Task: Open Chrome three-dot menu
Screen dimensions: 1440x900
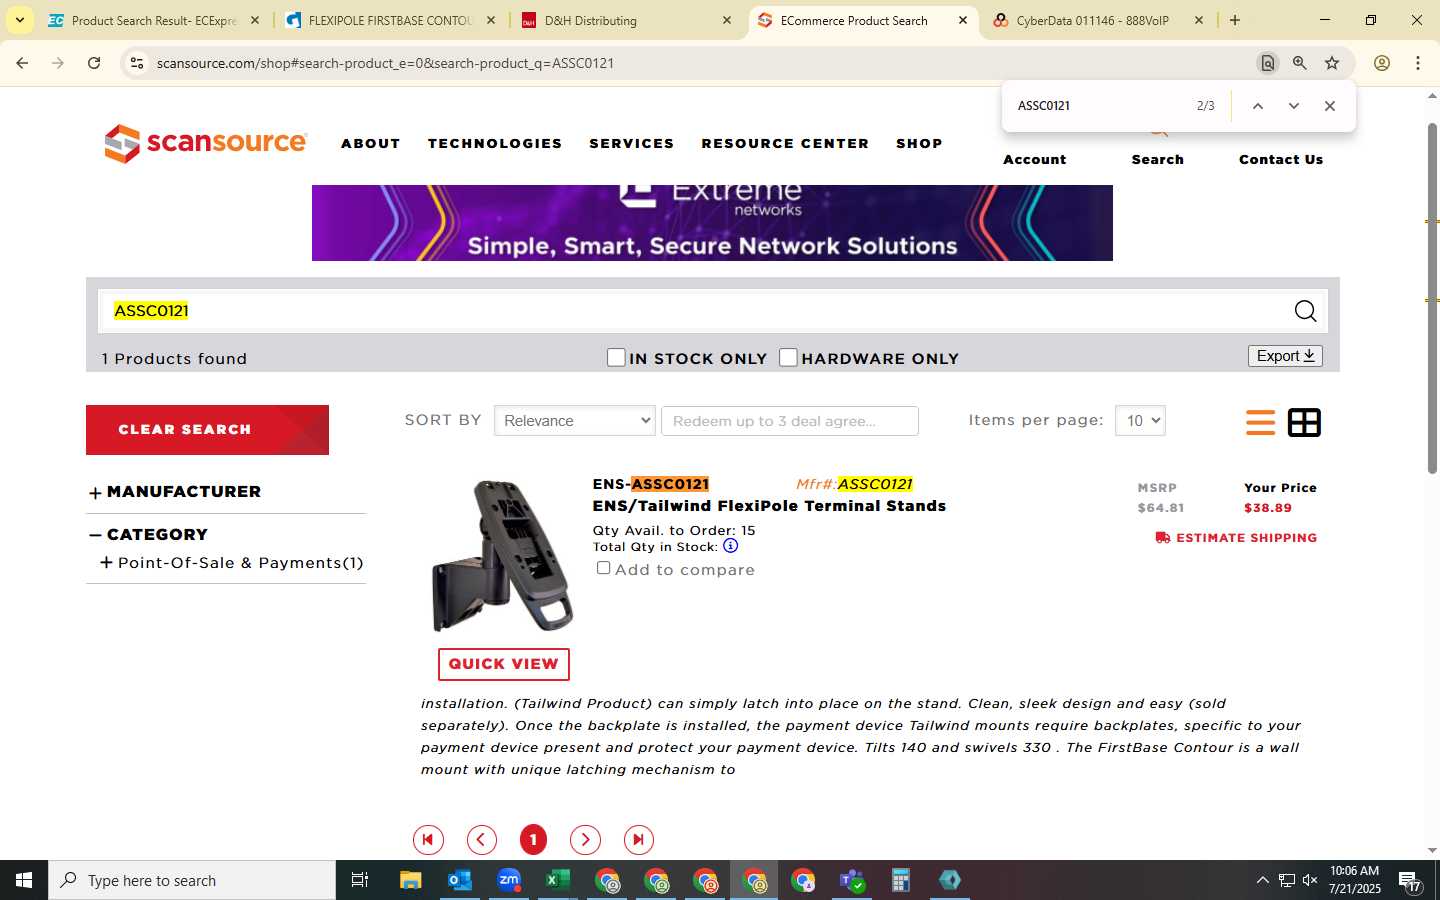Action: pos(1418,63)
